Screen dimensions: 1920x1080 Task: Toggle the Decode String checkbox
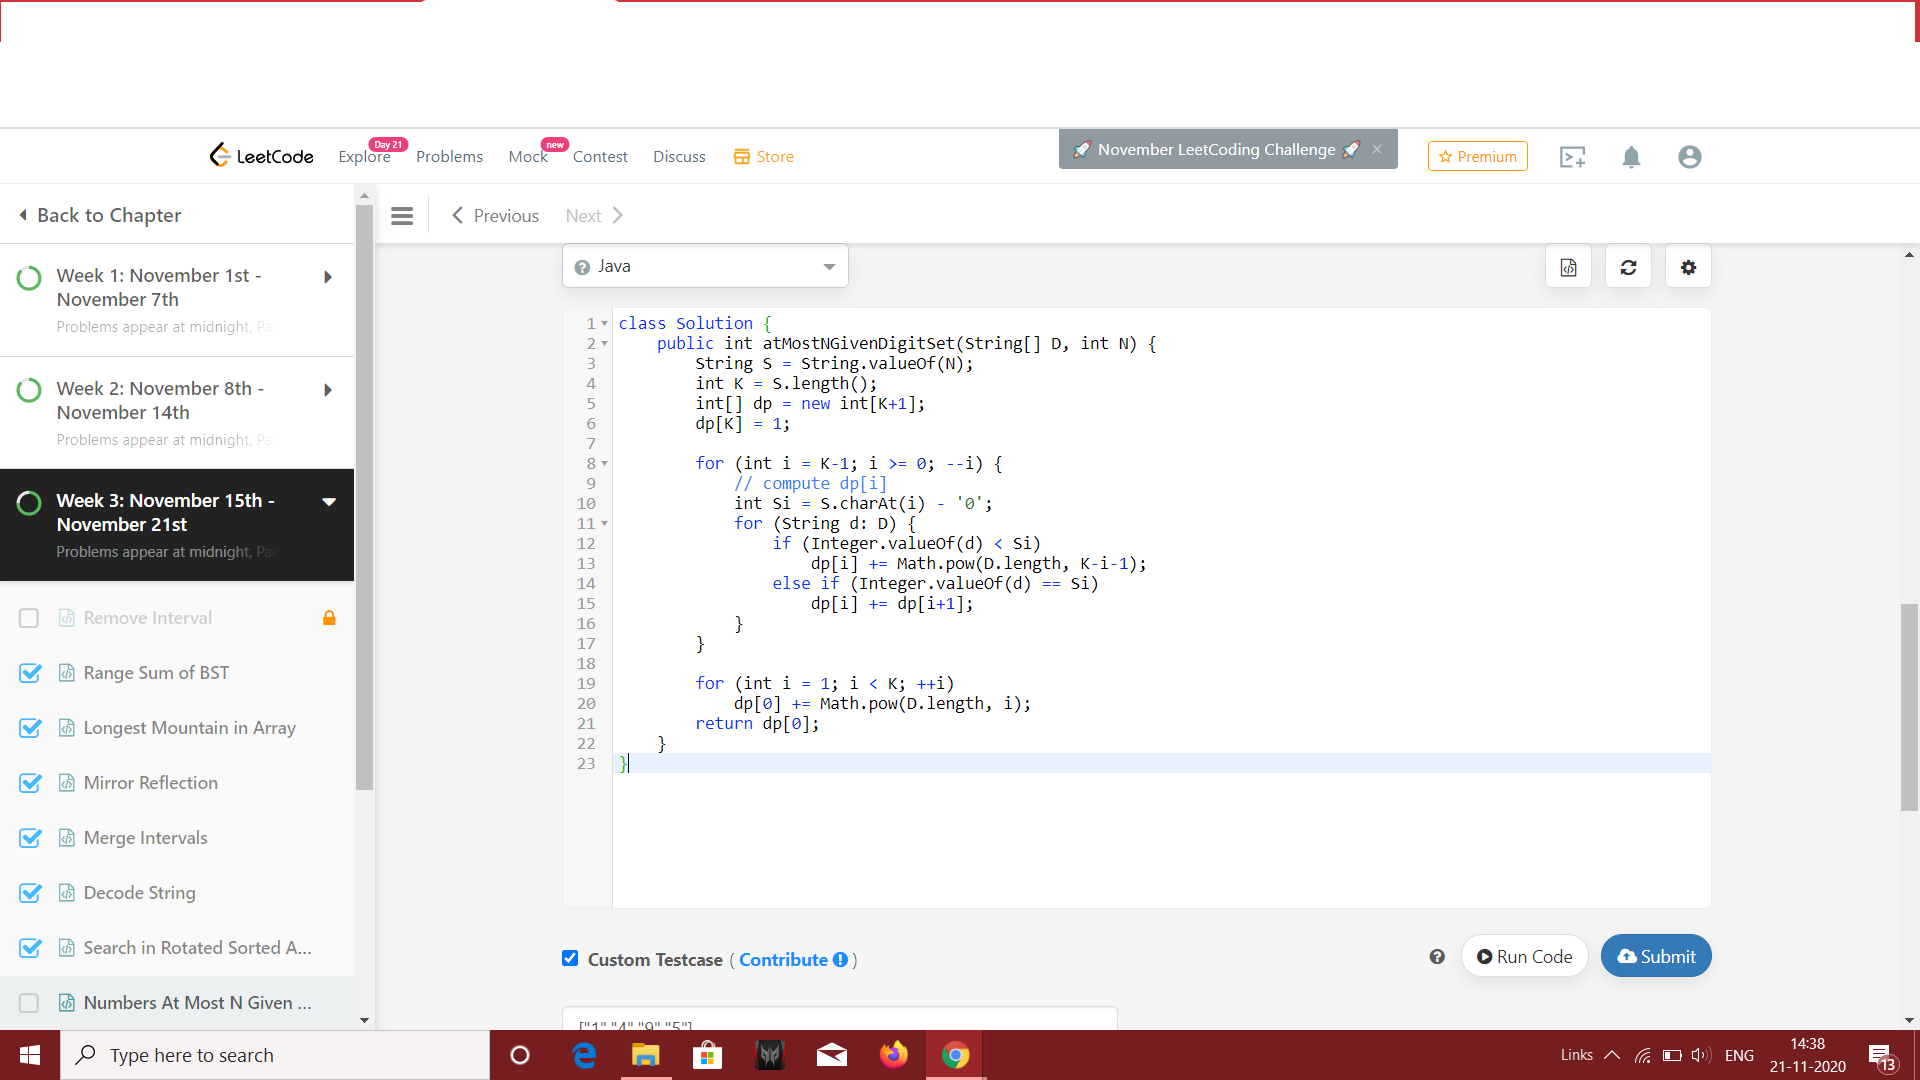30,893
